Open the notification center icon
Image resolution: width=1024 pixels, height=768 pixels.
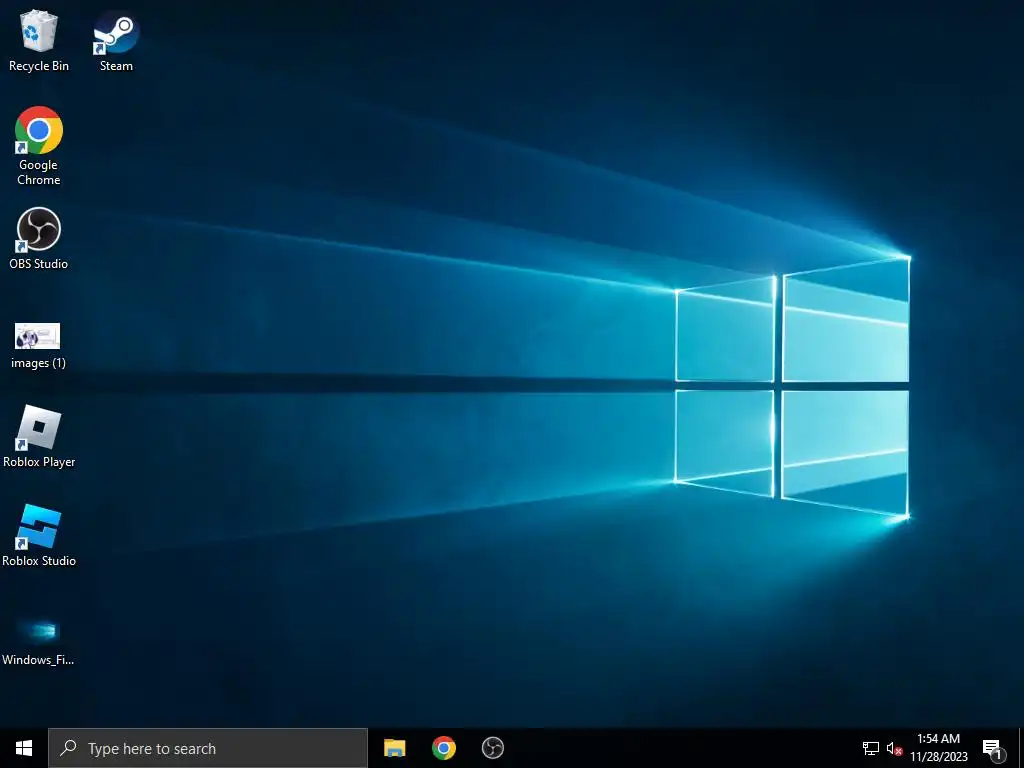tap(993, 749)
